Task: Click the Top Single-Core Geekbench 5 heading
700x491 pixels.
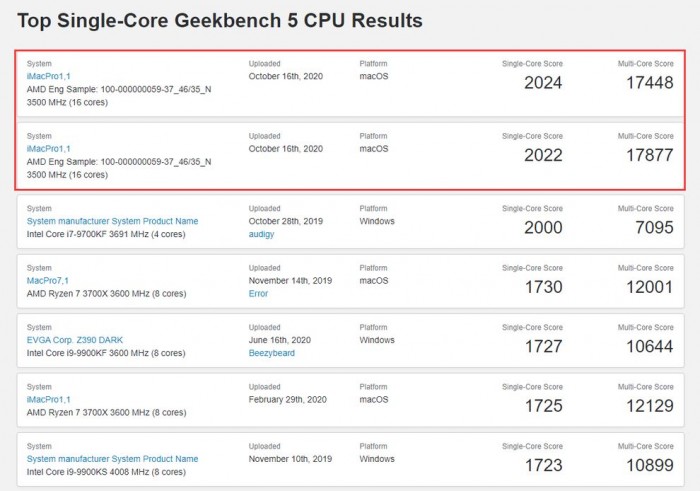Action: click(219, 20)
